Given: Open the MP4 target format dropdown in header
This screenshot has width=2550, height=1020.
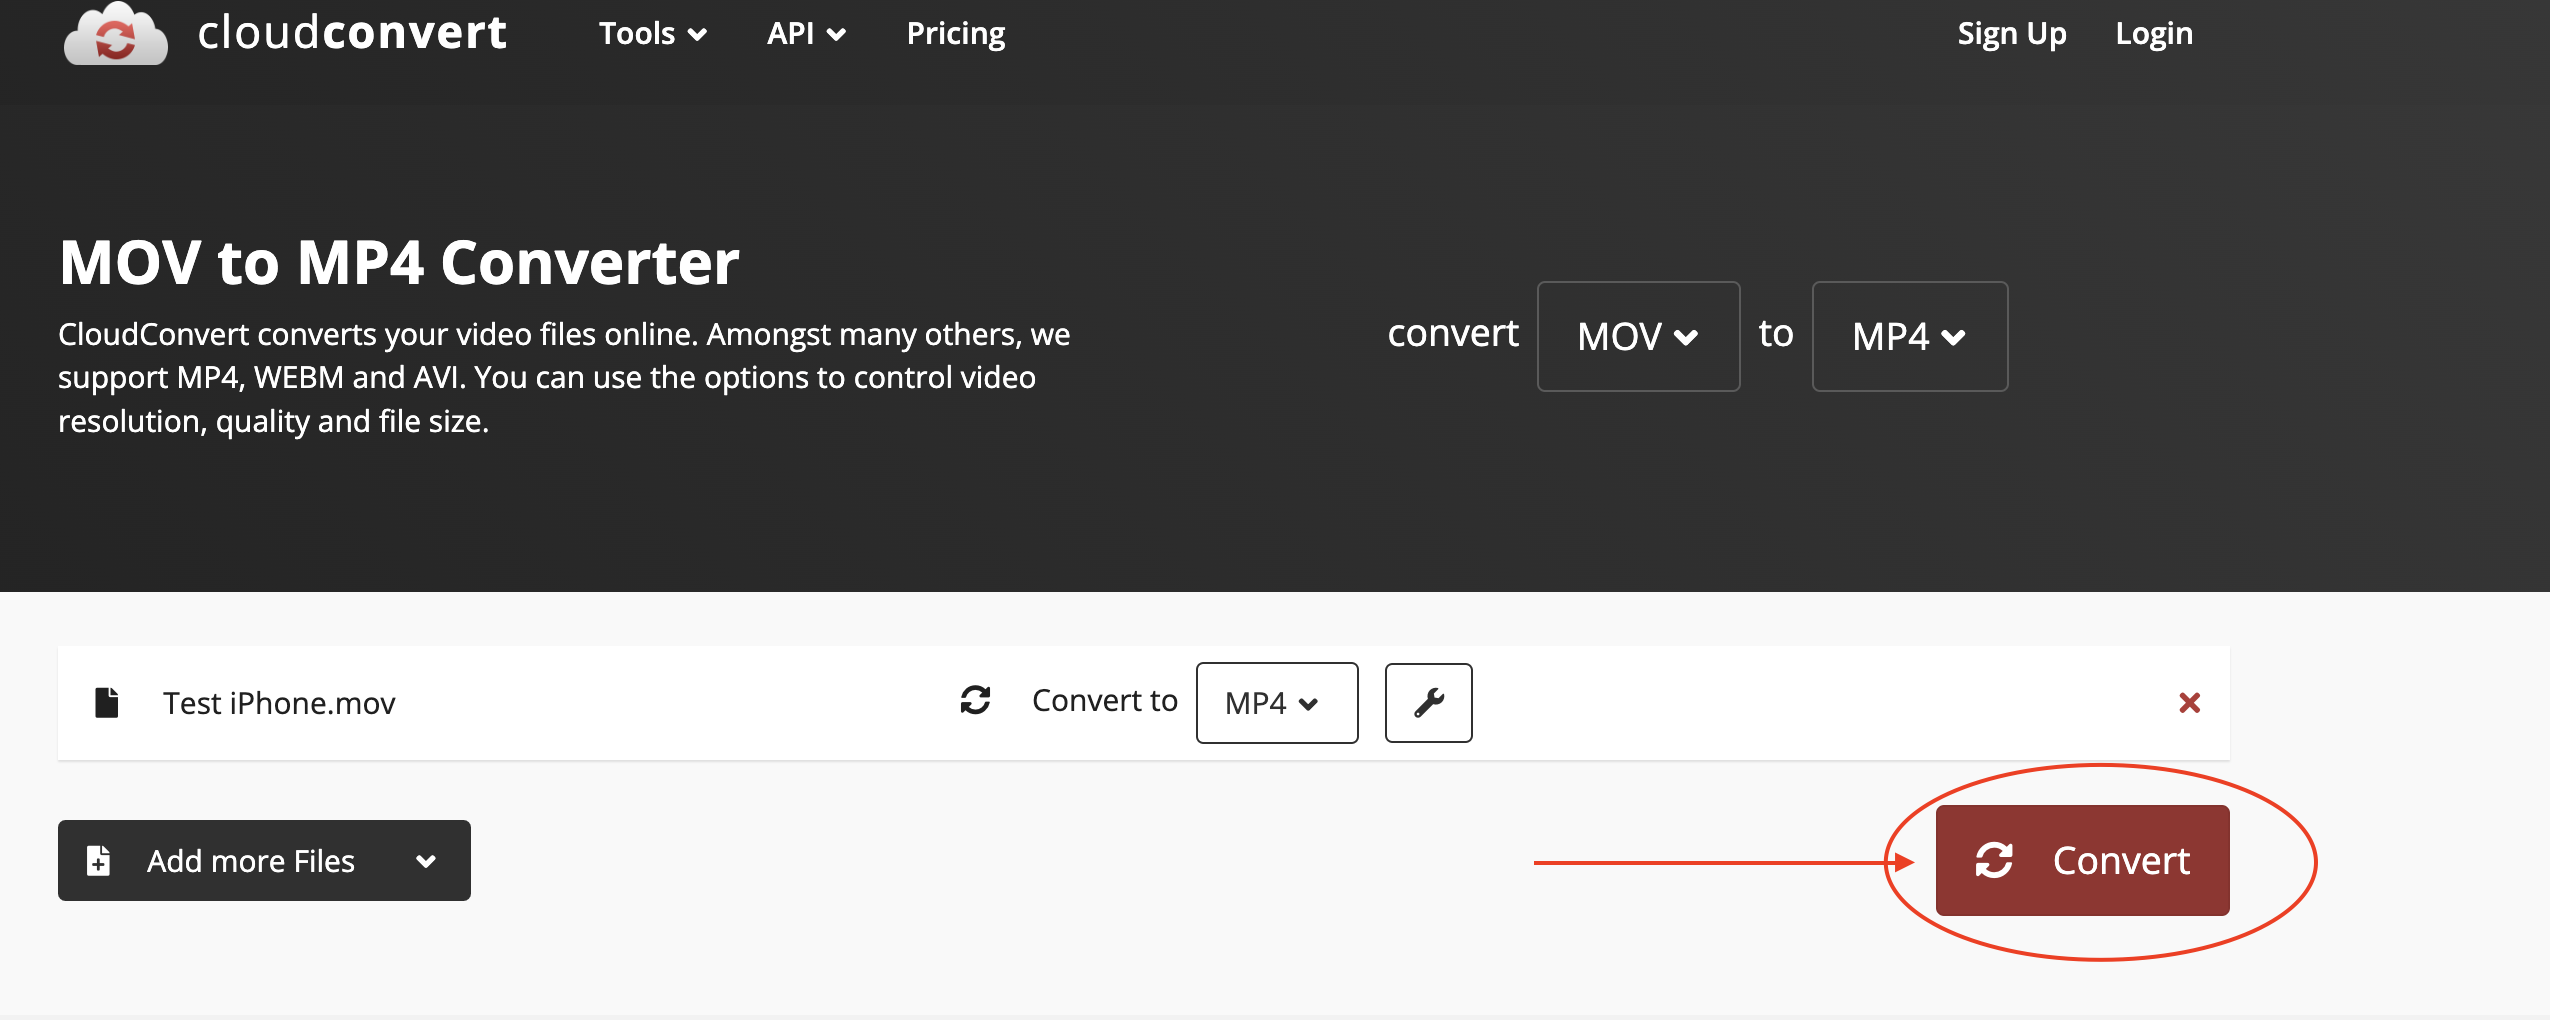Looking at the screenshot, I should pyautogui.click(x=1909, y=336).
